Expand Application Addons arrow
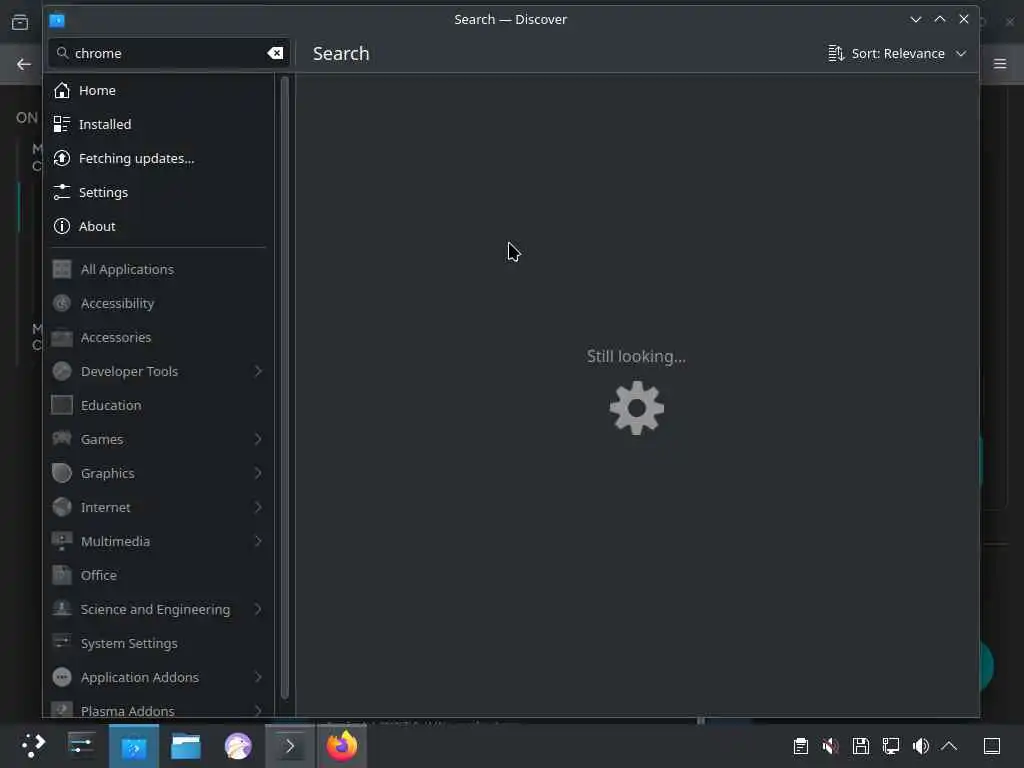1024x768 pixels. (258, 677)
